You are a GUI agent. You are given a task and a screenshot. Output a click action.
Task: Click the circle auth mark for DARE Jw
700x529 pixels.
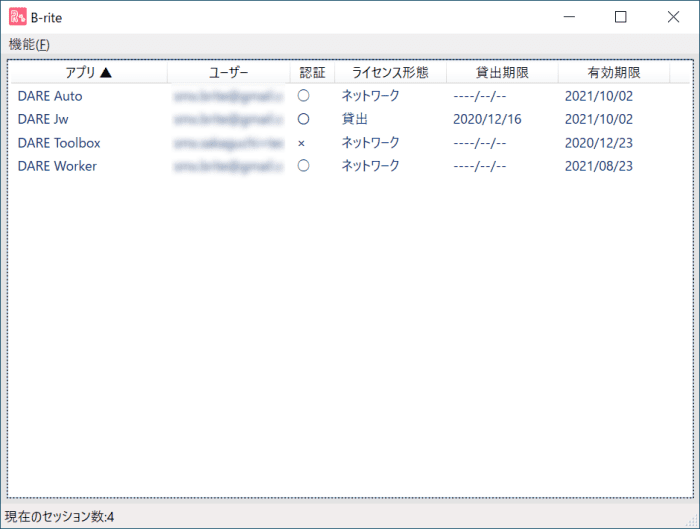point(304,119)
